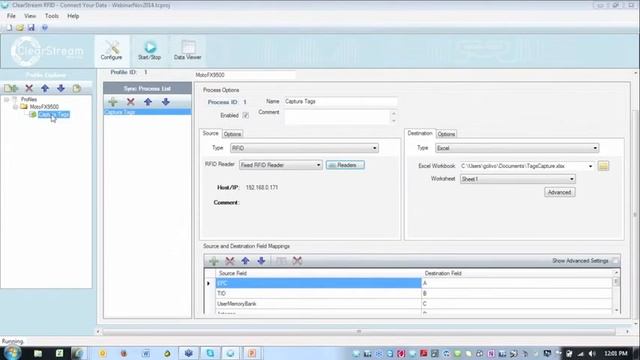Image resolution: width=640 pixels, height=360 pixels.
Task: Click the Destination Field column header
Action: point(516,273)
